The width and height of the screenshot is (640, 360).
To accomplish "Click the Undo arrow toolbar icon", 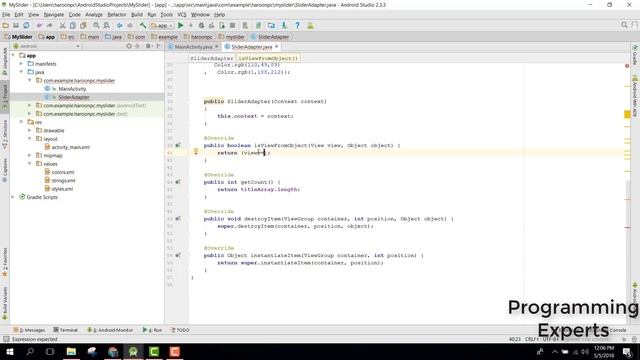I will click(40, 25).
